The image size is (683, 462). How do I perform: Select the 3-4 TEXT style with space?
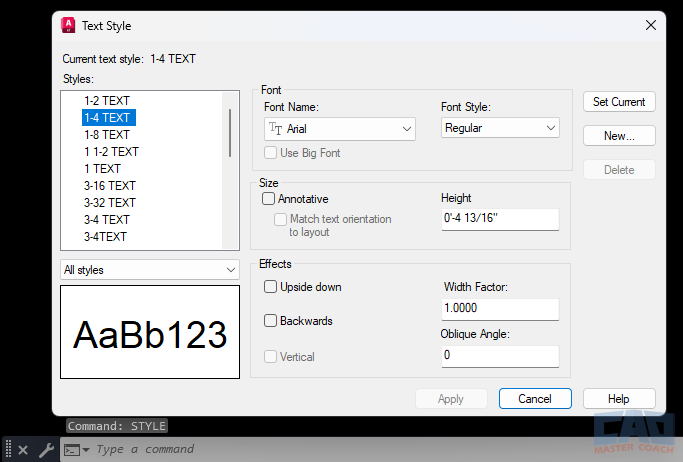[x=107, y=219]
